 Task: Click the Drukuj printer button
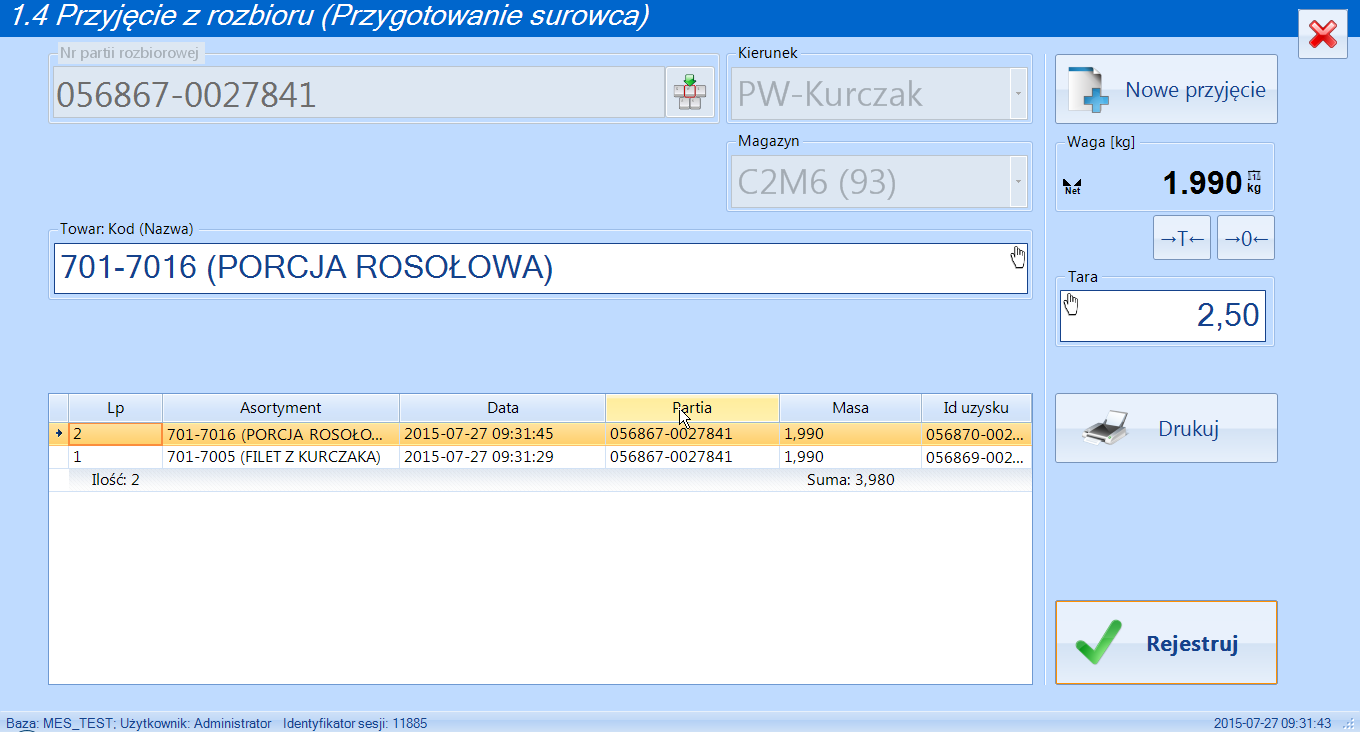(x=1166, y=428)
